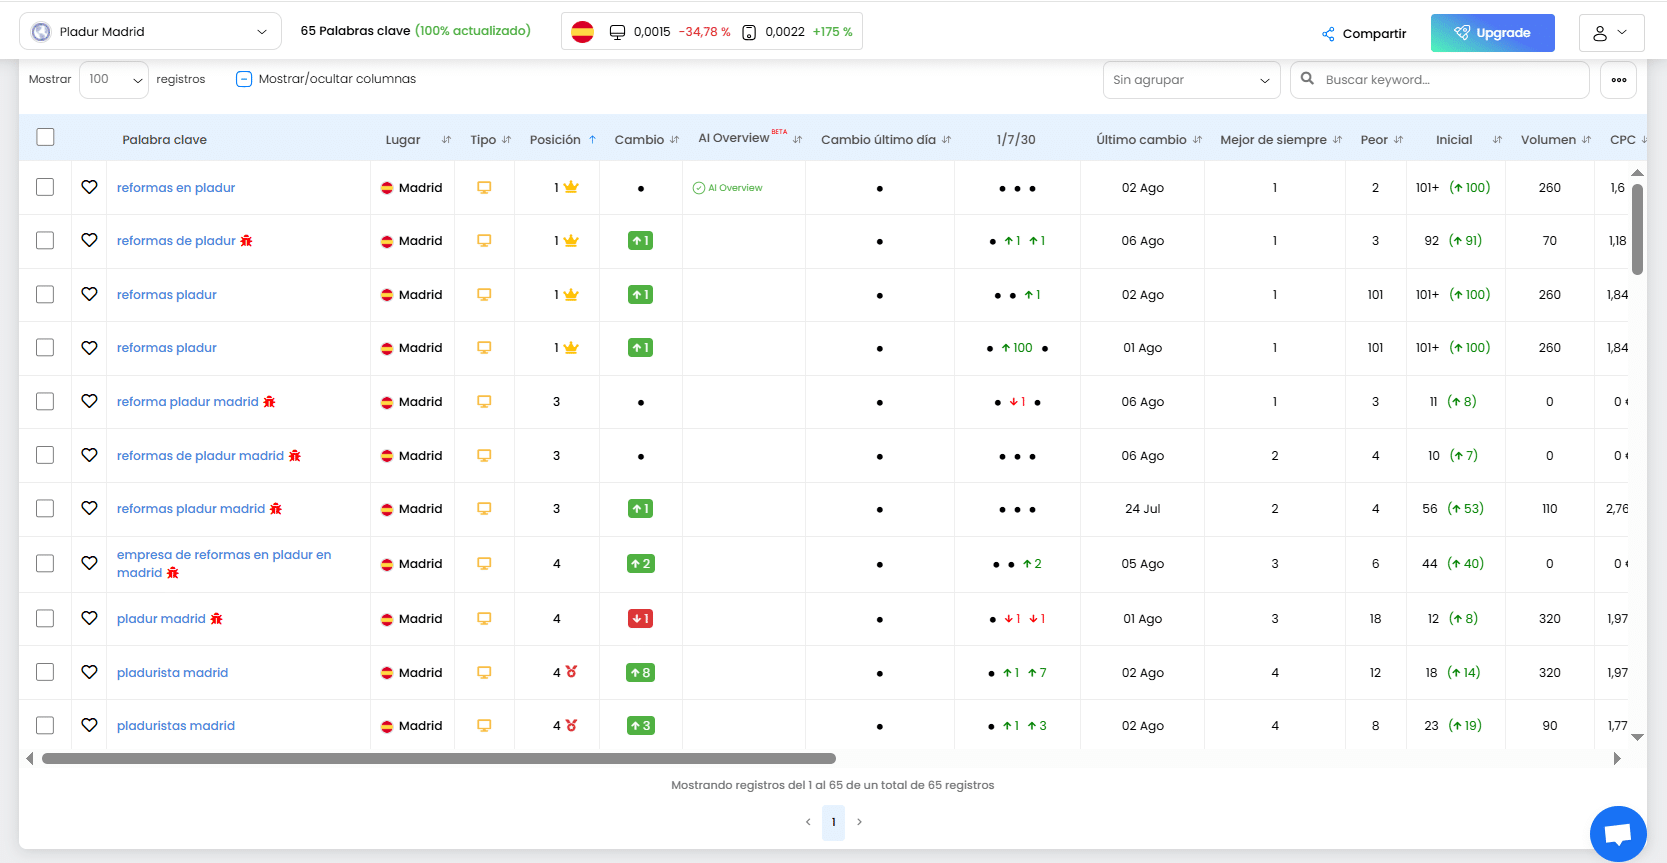
Task: Select the 'pladuristas madrid' row checkbox
Action: click(x=45, y=725)
